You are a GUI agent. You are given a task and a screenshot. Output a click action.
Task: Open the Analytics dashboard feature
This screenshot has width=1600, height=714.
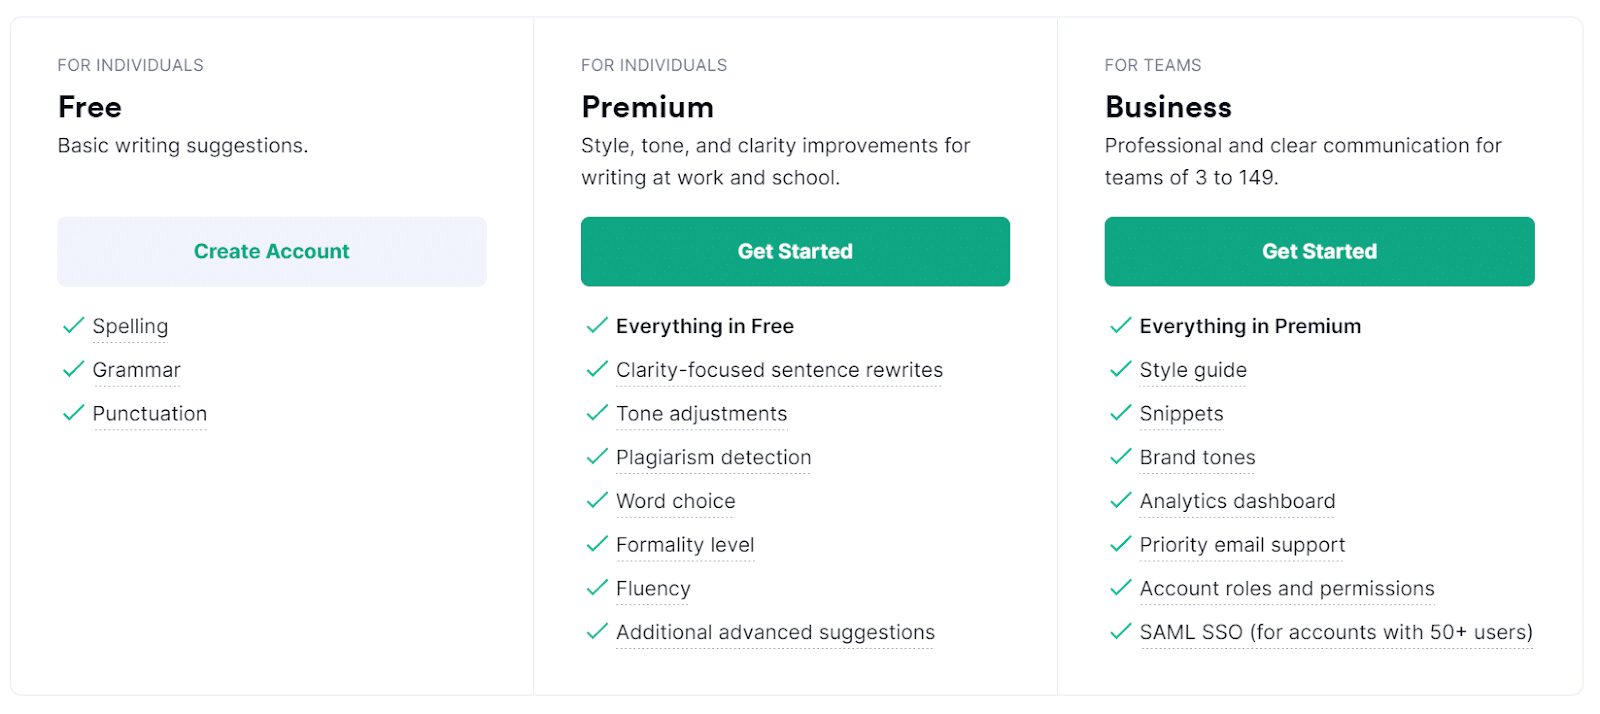click(x=1236, y=501)
